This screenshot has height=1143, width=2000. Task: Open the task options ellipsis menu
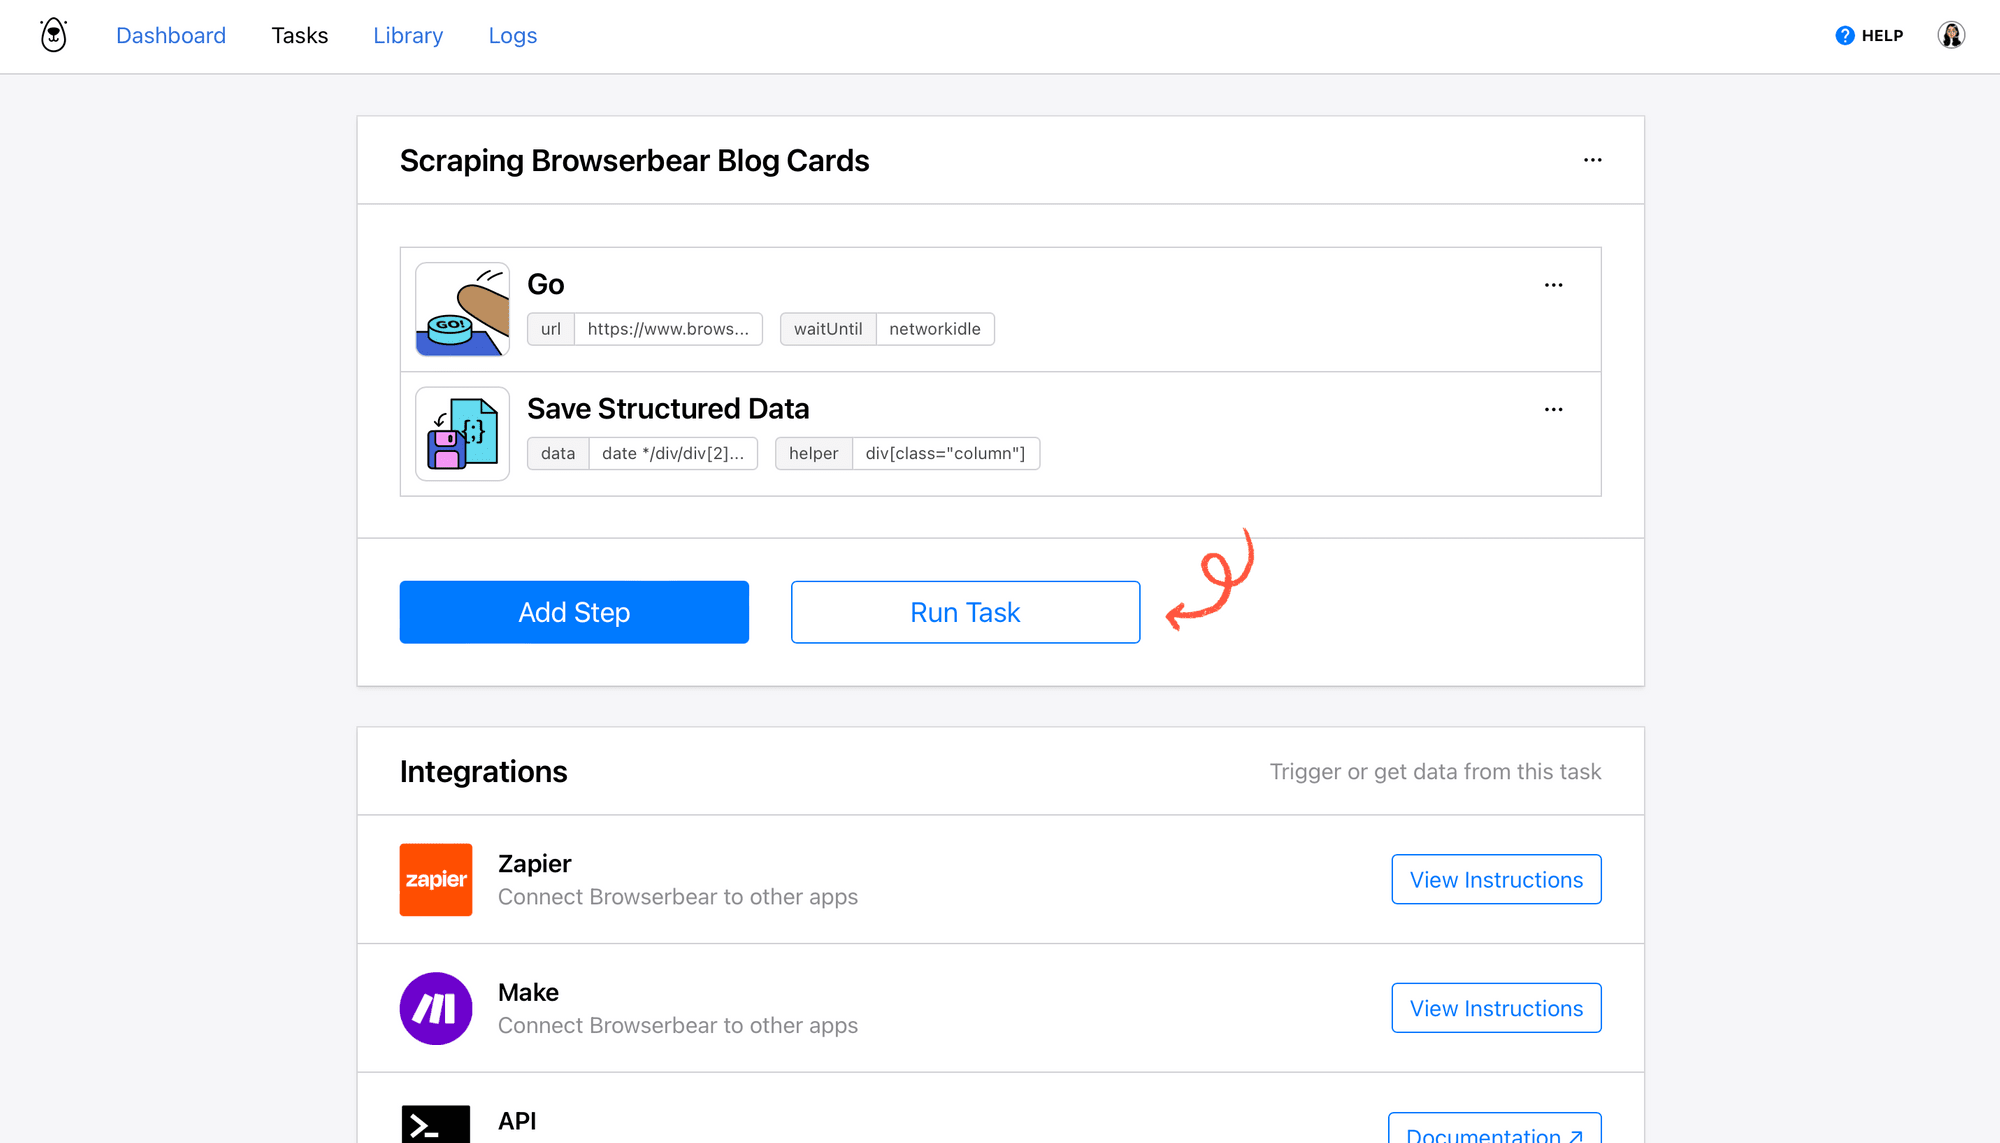tap(1592, 159)
